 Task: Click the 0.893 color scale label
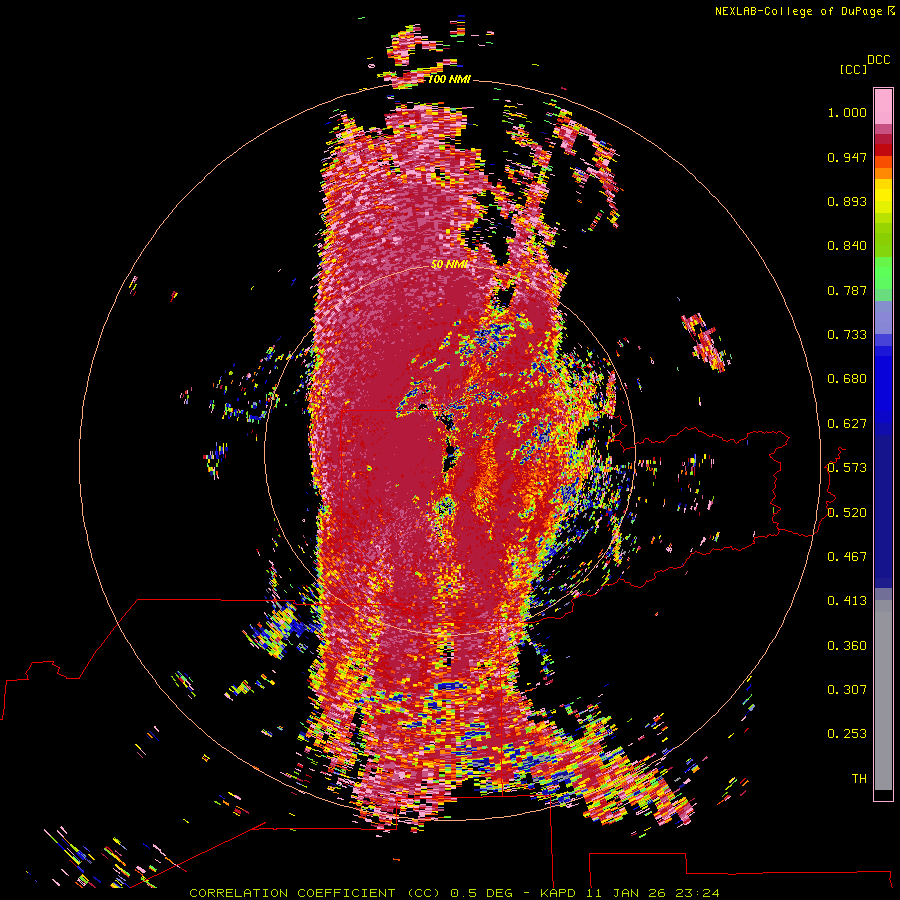847,201
